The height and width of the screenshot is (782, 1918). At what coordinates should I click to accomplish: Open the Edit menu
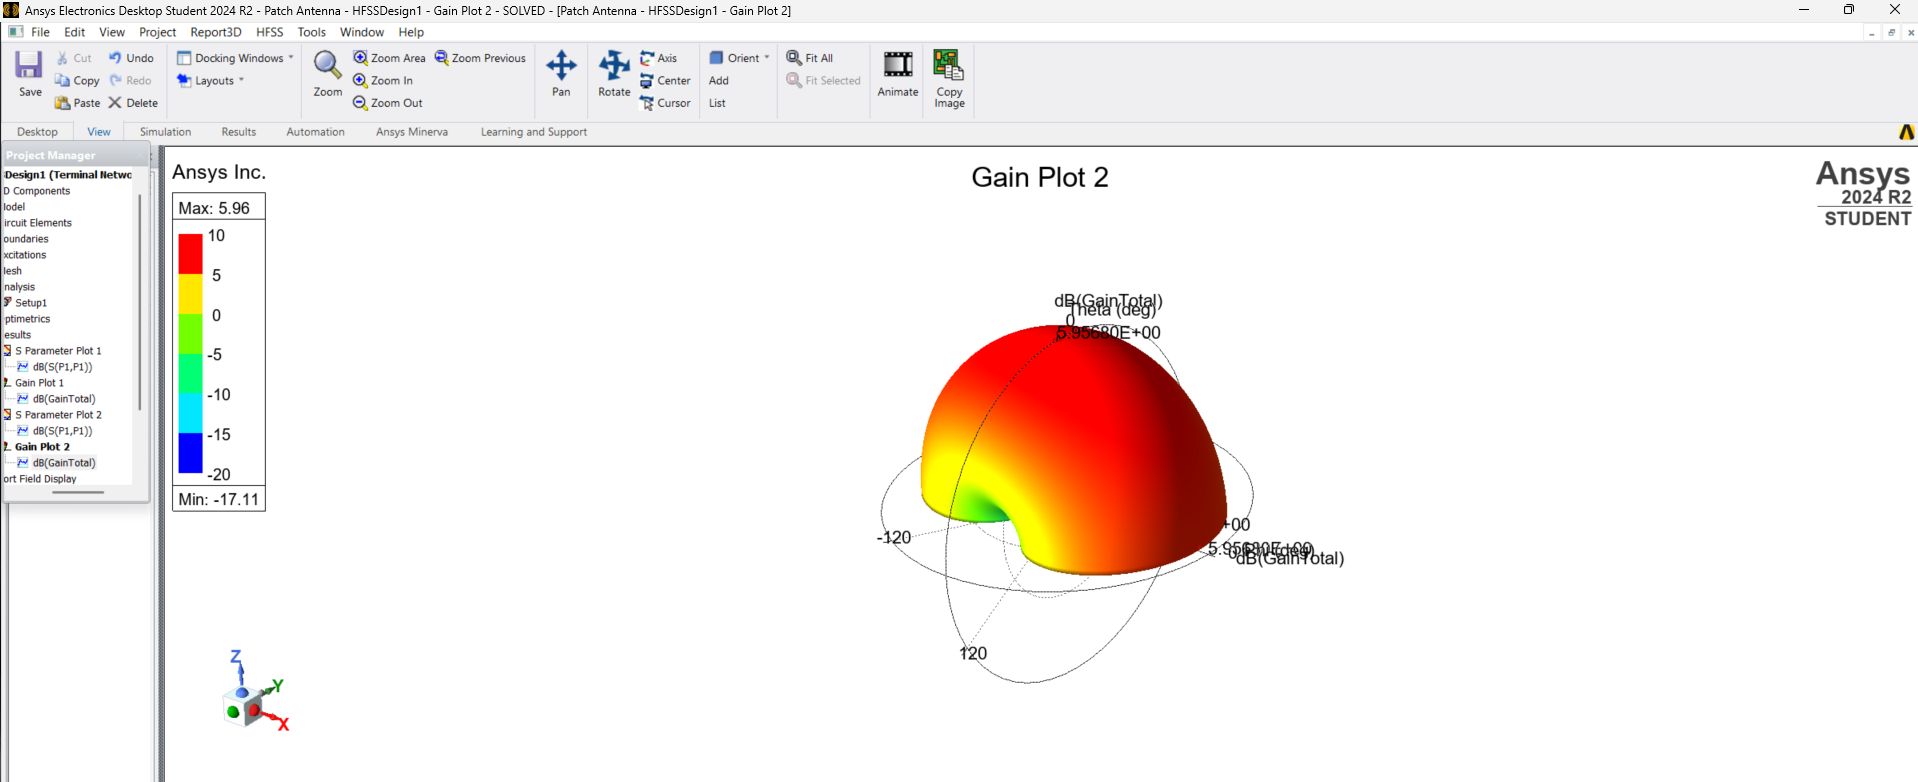pos(75,32)
